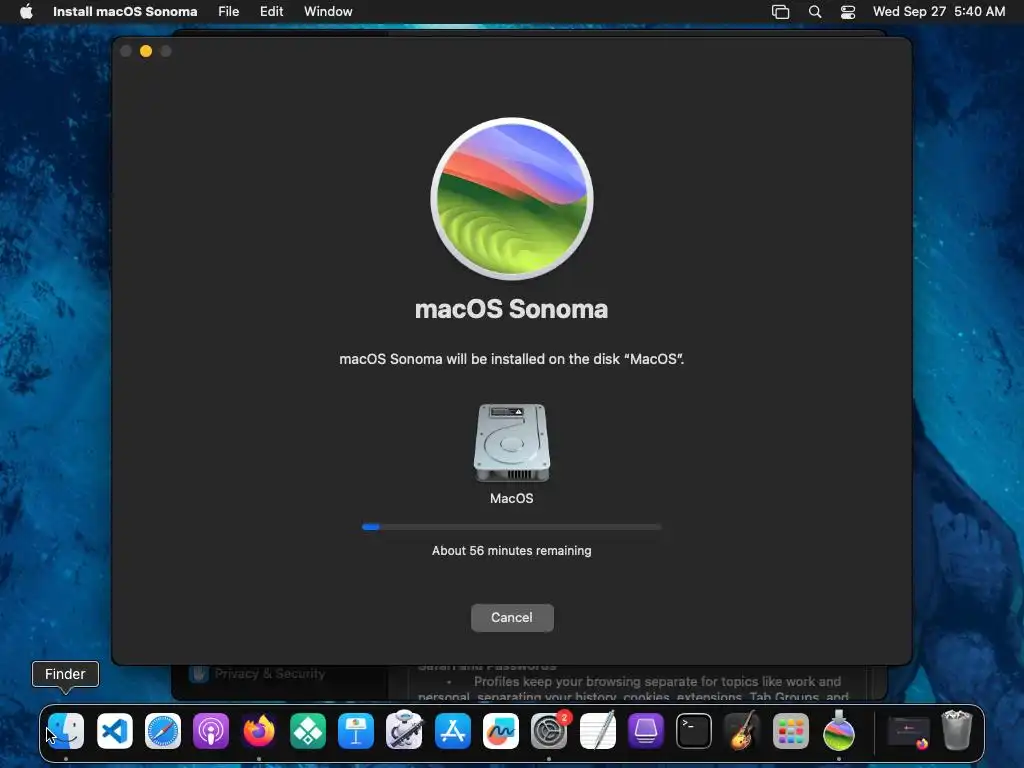
Task: Click the Install macOS Sonoma icon in the Dock
Action: [839, 731]
